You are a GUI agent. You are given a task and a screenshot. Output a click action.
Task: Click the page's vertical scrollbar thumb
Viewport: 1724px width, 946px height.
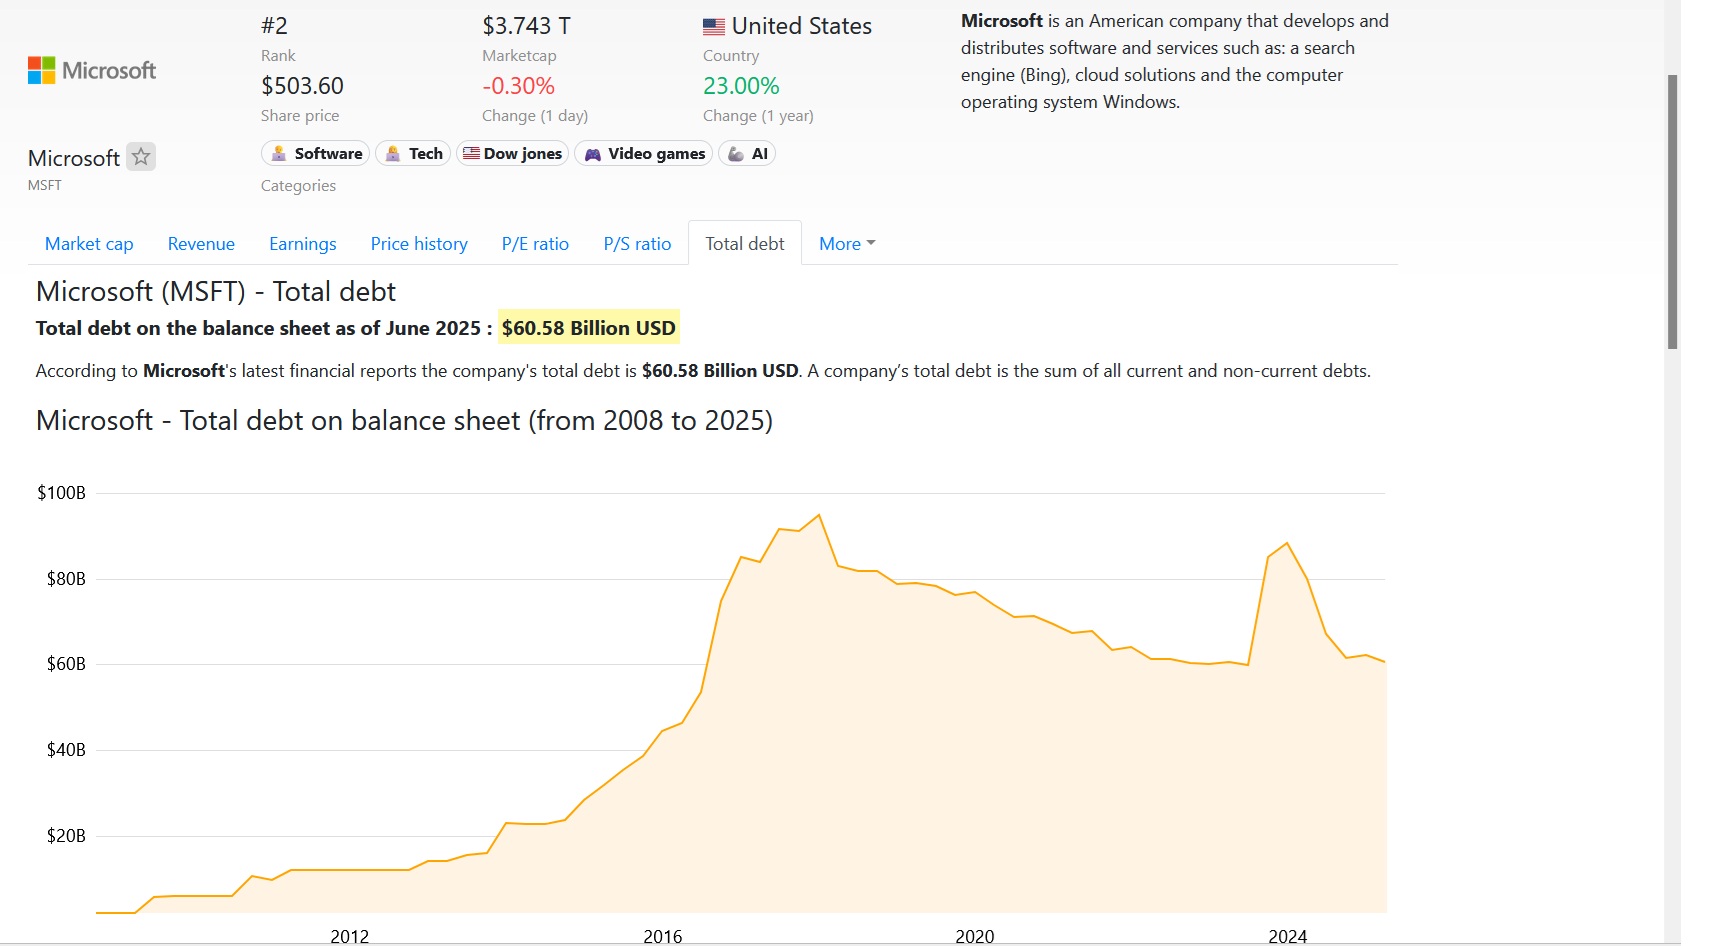[1672, 212]
